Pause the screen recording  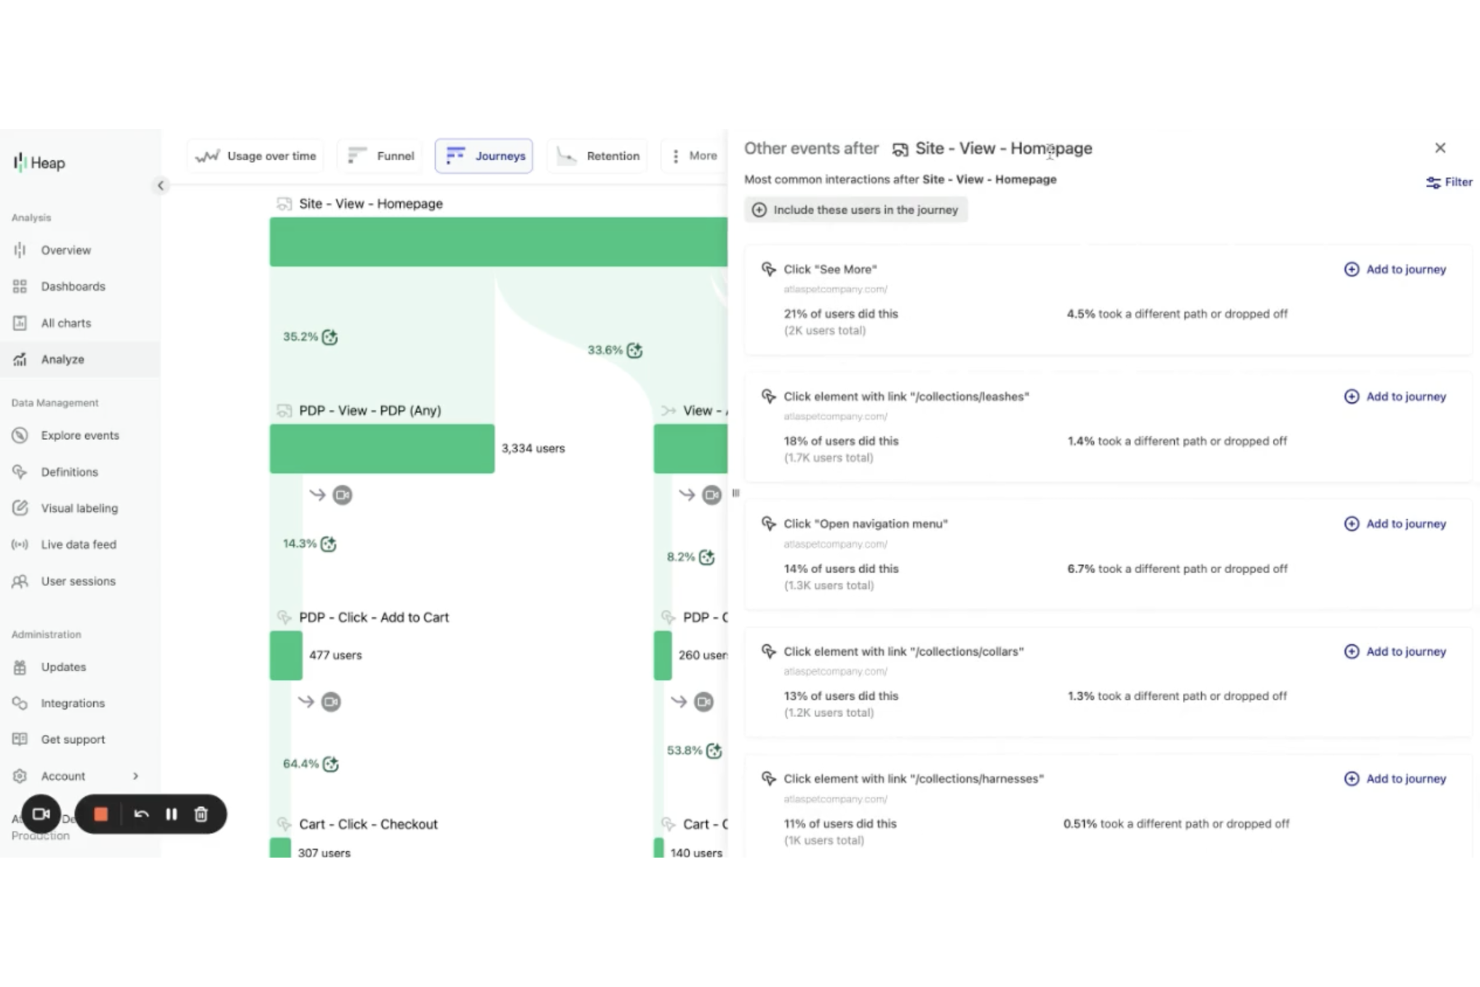pyautogui.click(x=171, y=814)
